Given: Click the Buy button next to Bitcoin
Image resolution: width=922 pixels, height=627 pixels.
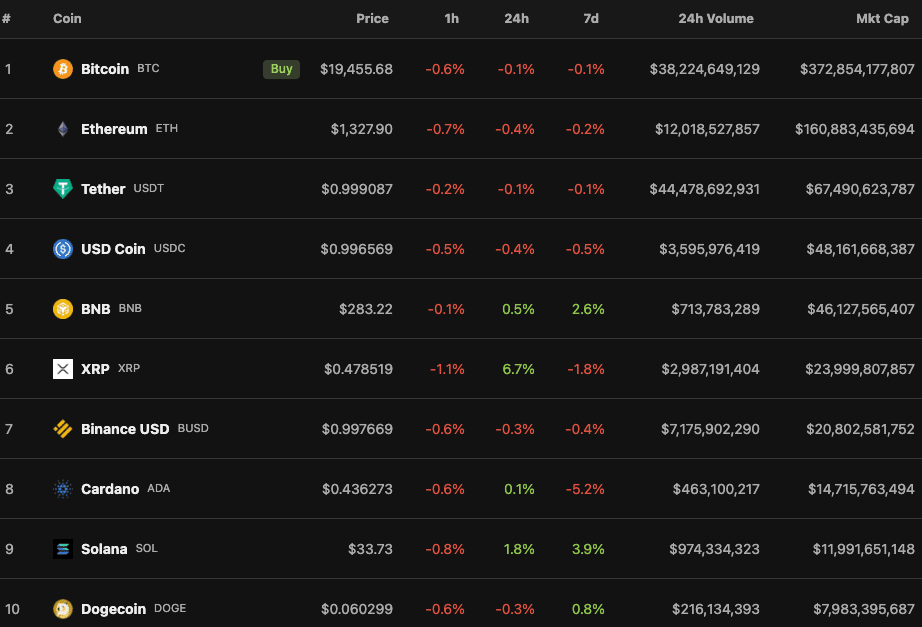Looking at the screenshot, I should [281, 69].
